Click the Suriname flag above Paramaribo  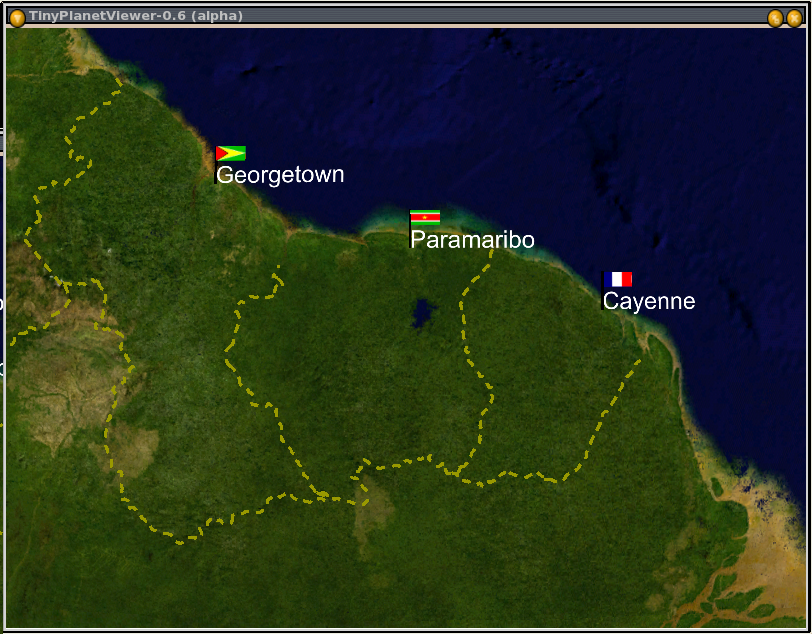pyautogui.click(x=425, y=217)
